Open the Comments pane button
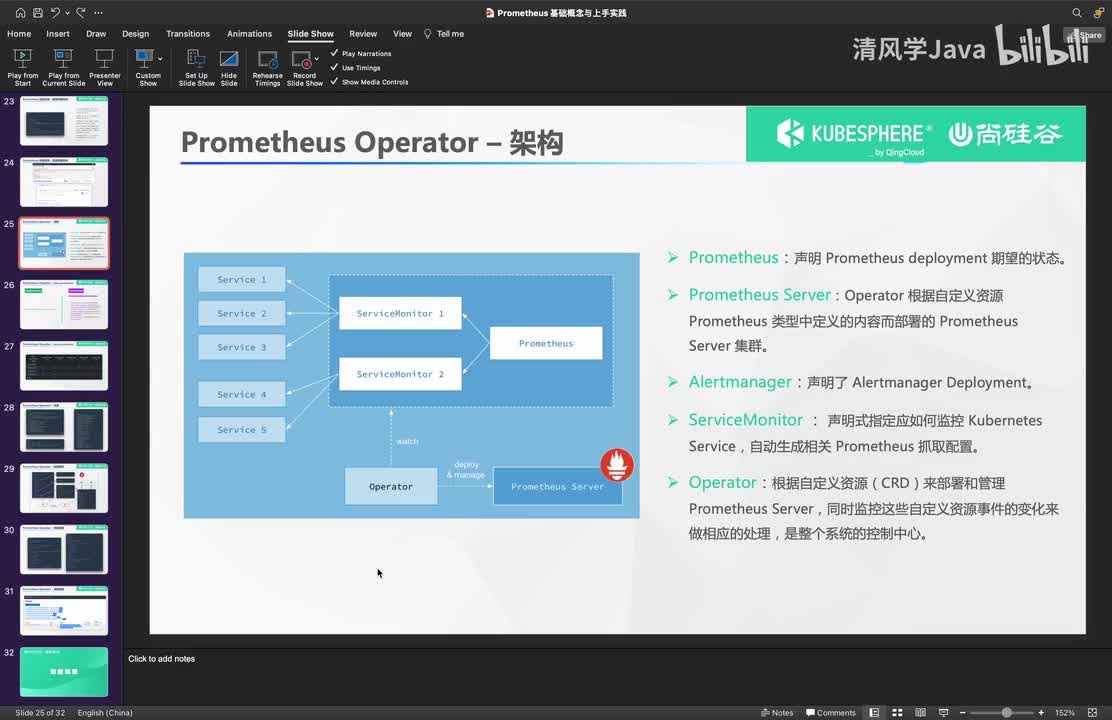 (x=831, y=713)
